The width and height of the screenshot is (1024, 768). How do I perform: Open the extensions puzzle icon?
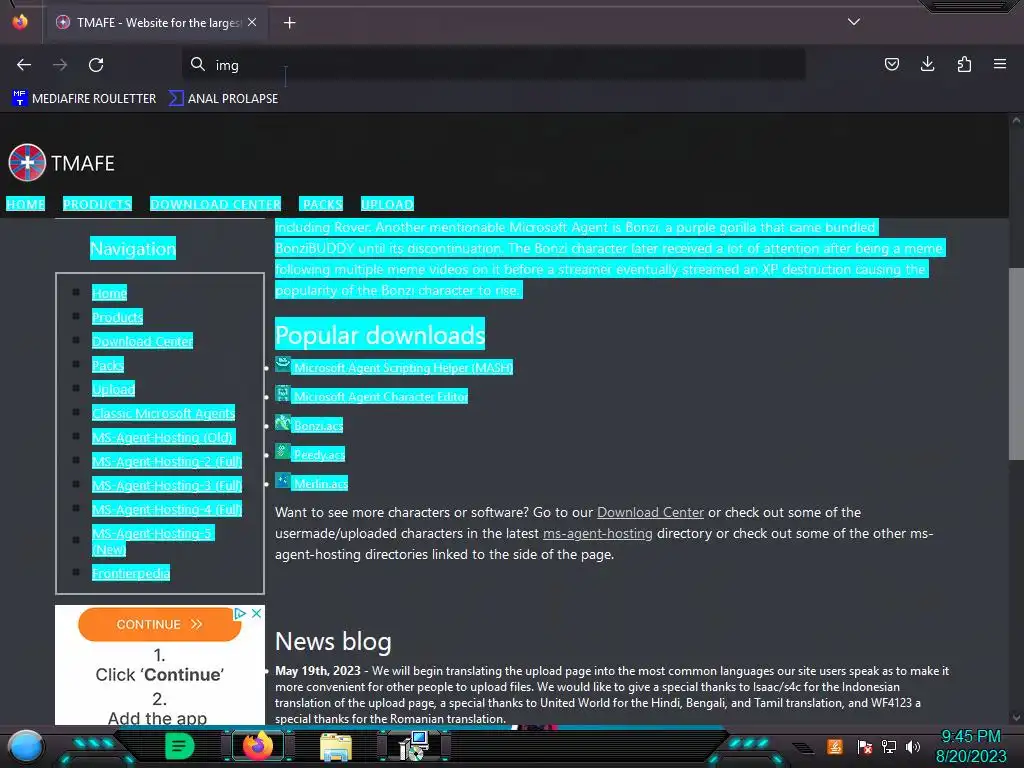(964, 64)
